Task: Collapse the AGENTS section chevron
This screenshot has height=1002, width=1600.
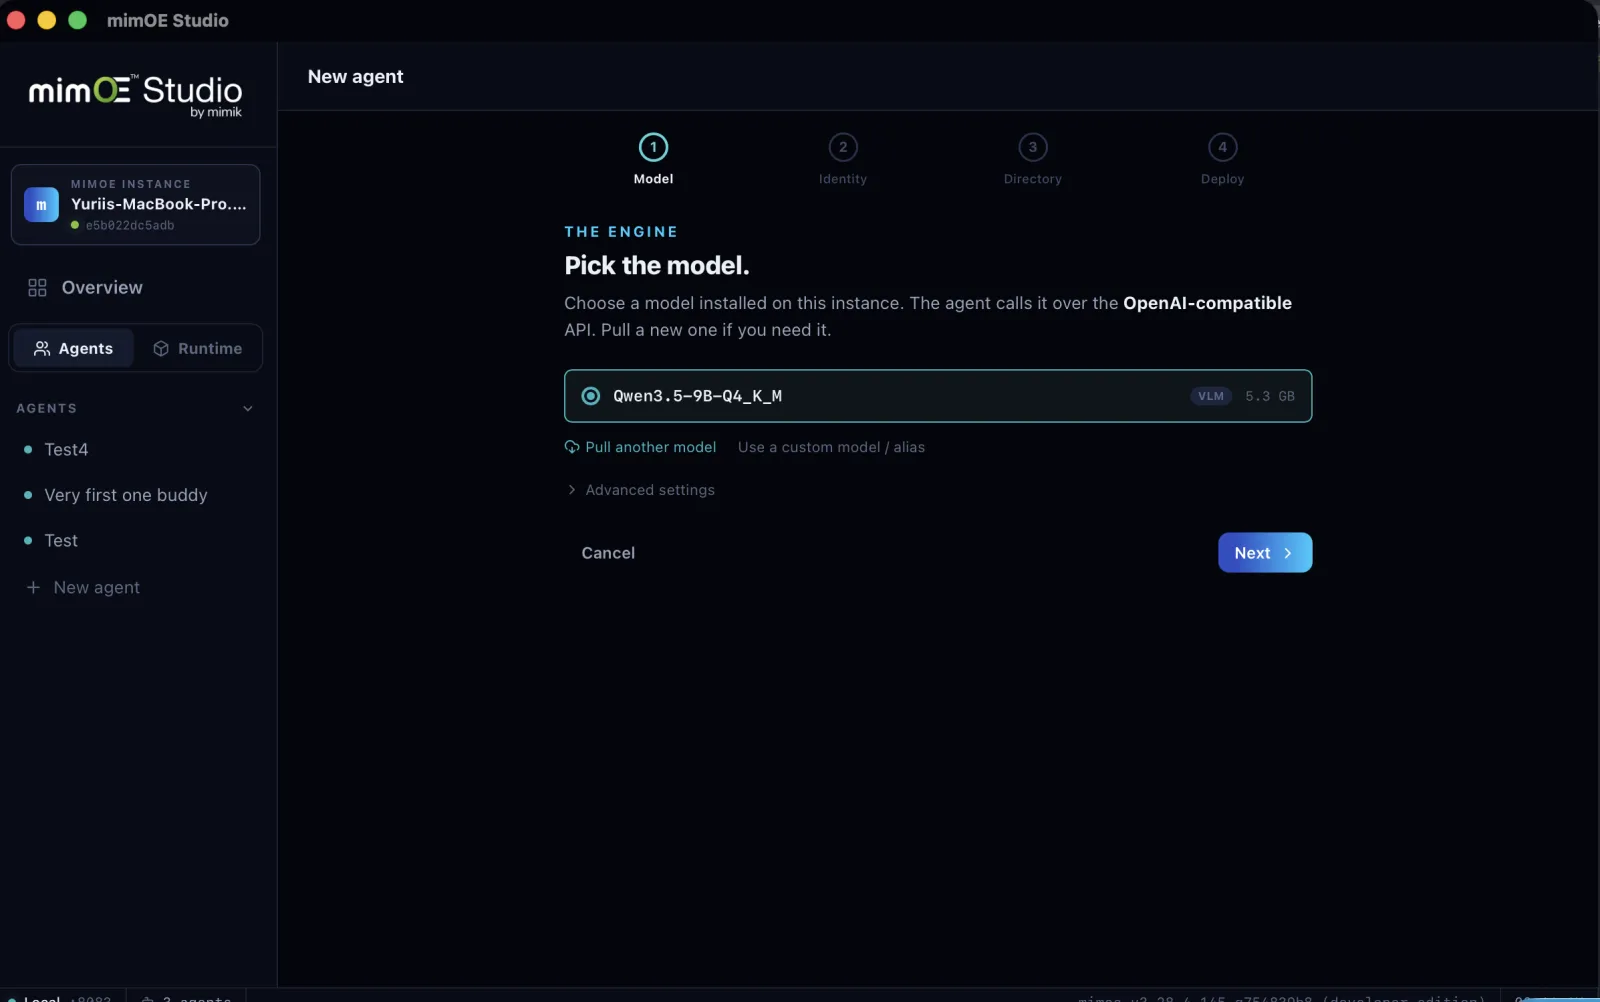Action: (x=248, y=408)
